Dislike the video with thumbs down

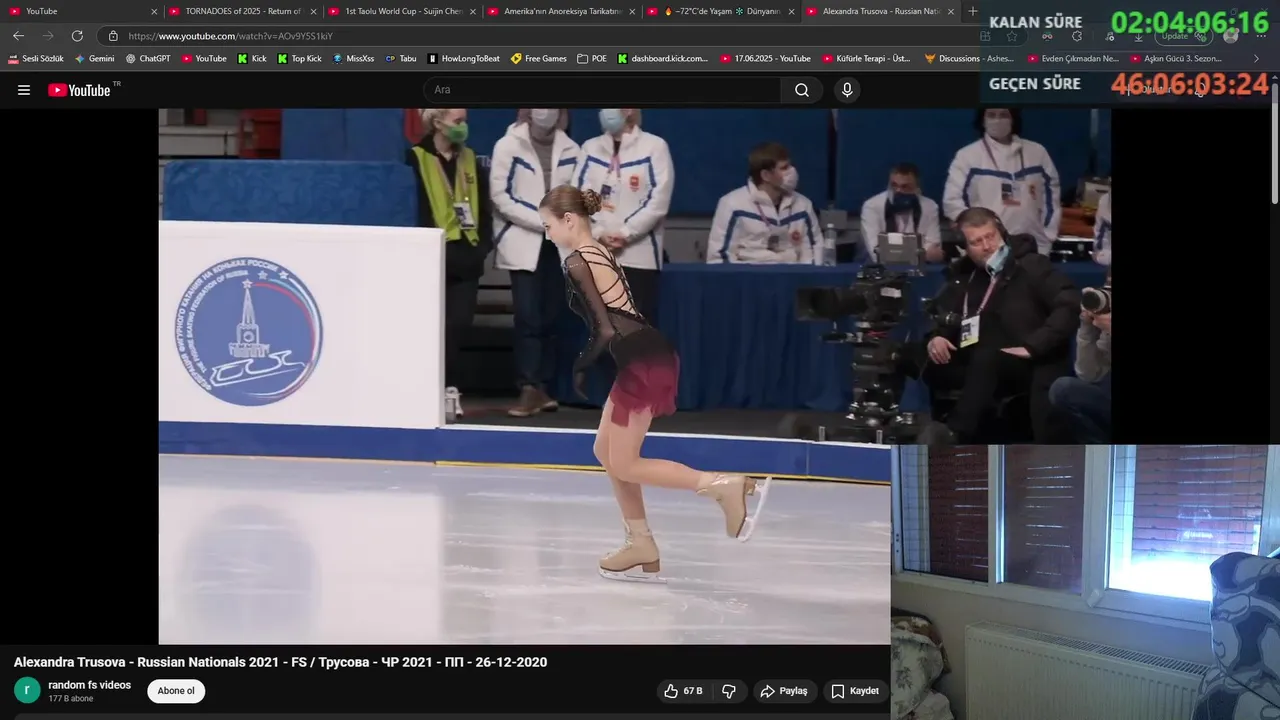729,691
